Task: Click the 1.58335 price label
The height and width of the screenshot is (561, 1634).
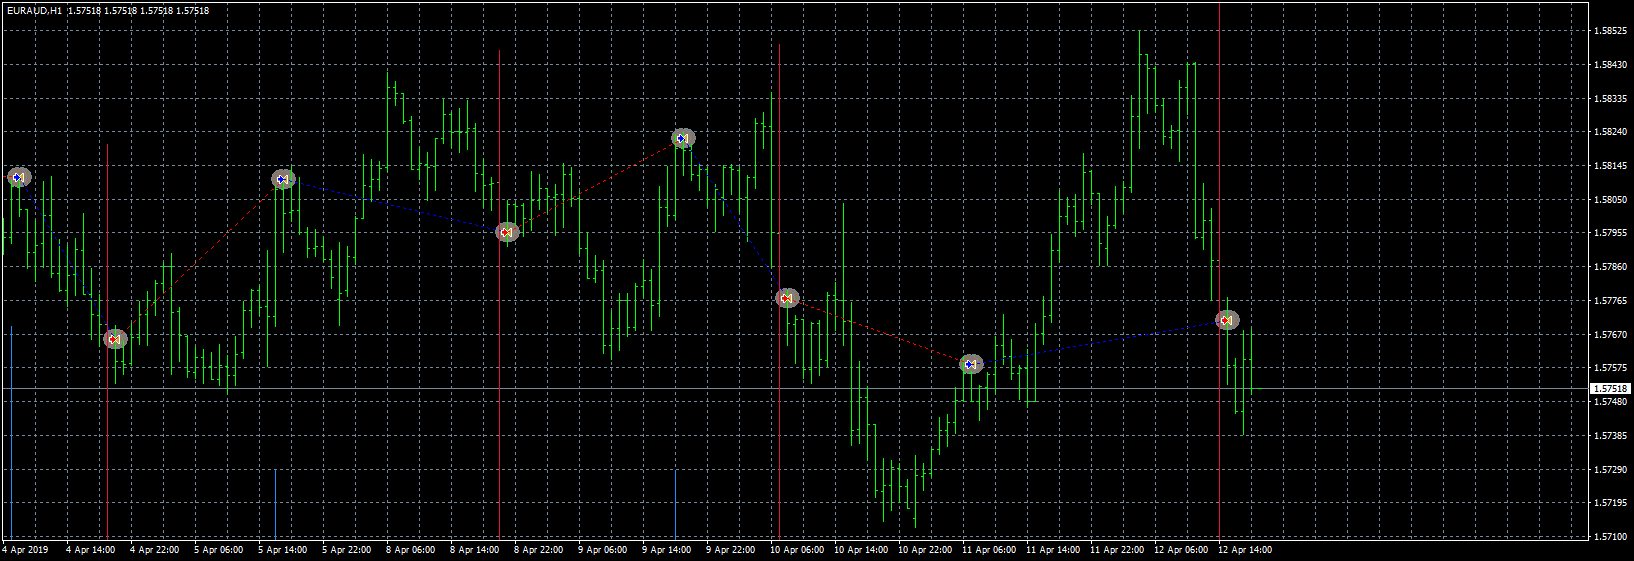Action: tap(1610, 99)
